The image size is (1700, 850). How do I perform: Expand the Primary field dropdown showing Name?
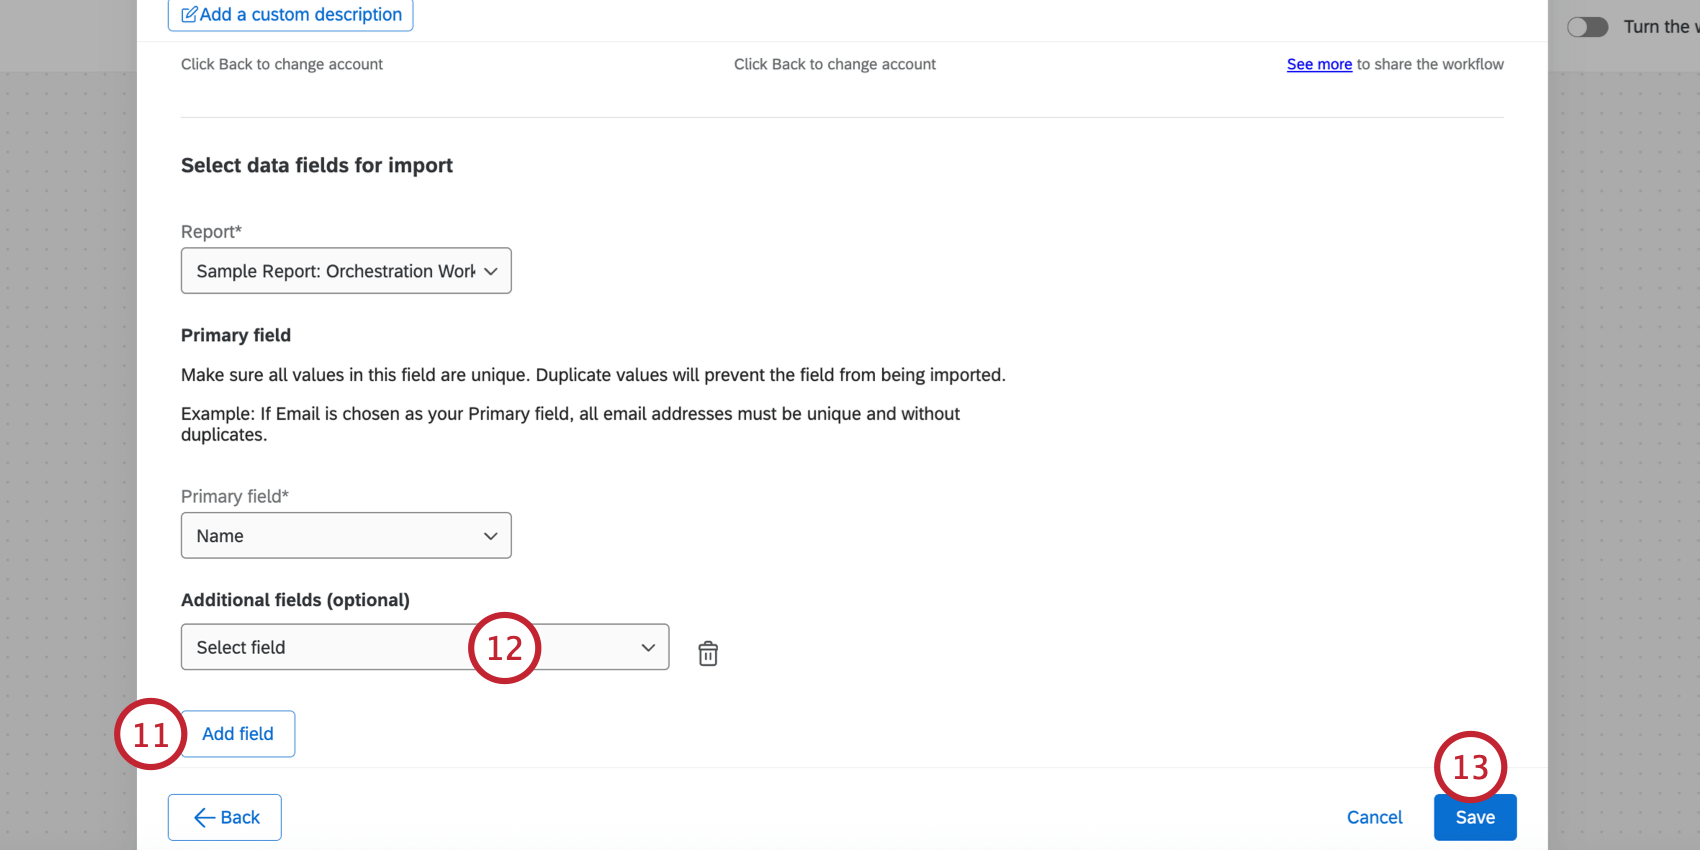pyautogui.click(x=336, y=536)
